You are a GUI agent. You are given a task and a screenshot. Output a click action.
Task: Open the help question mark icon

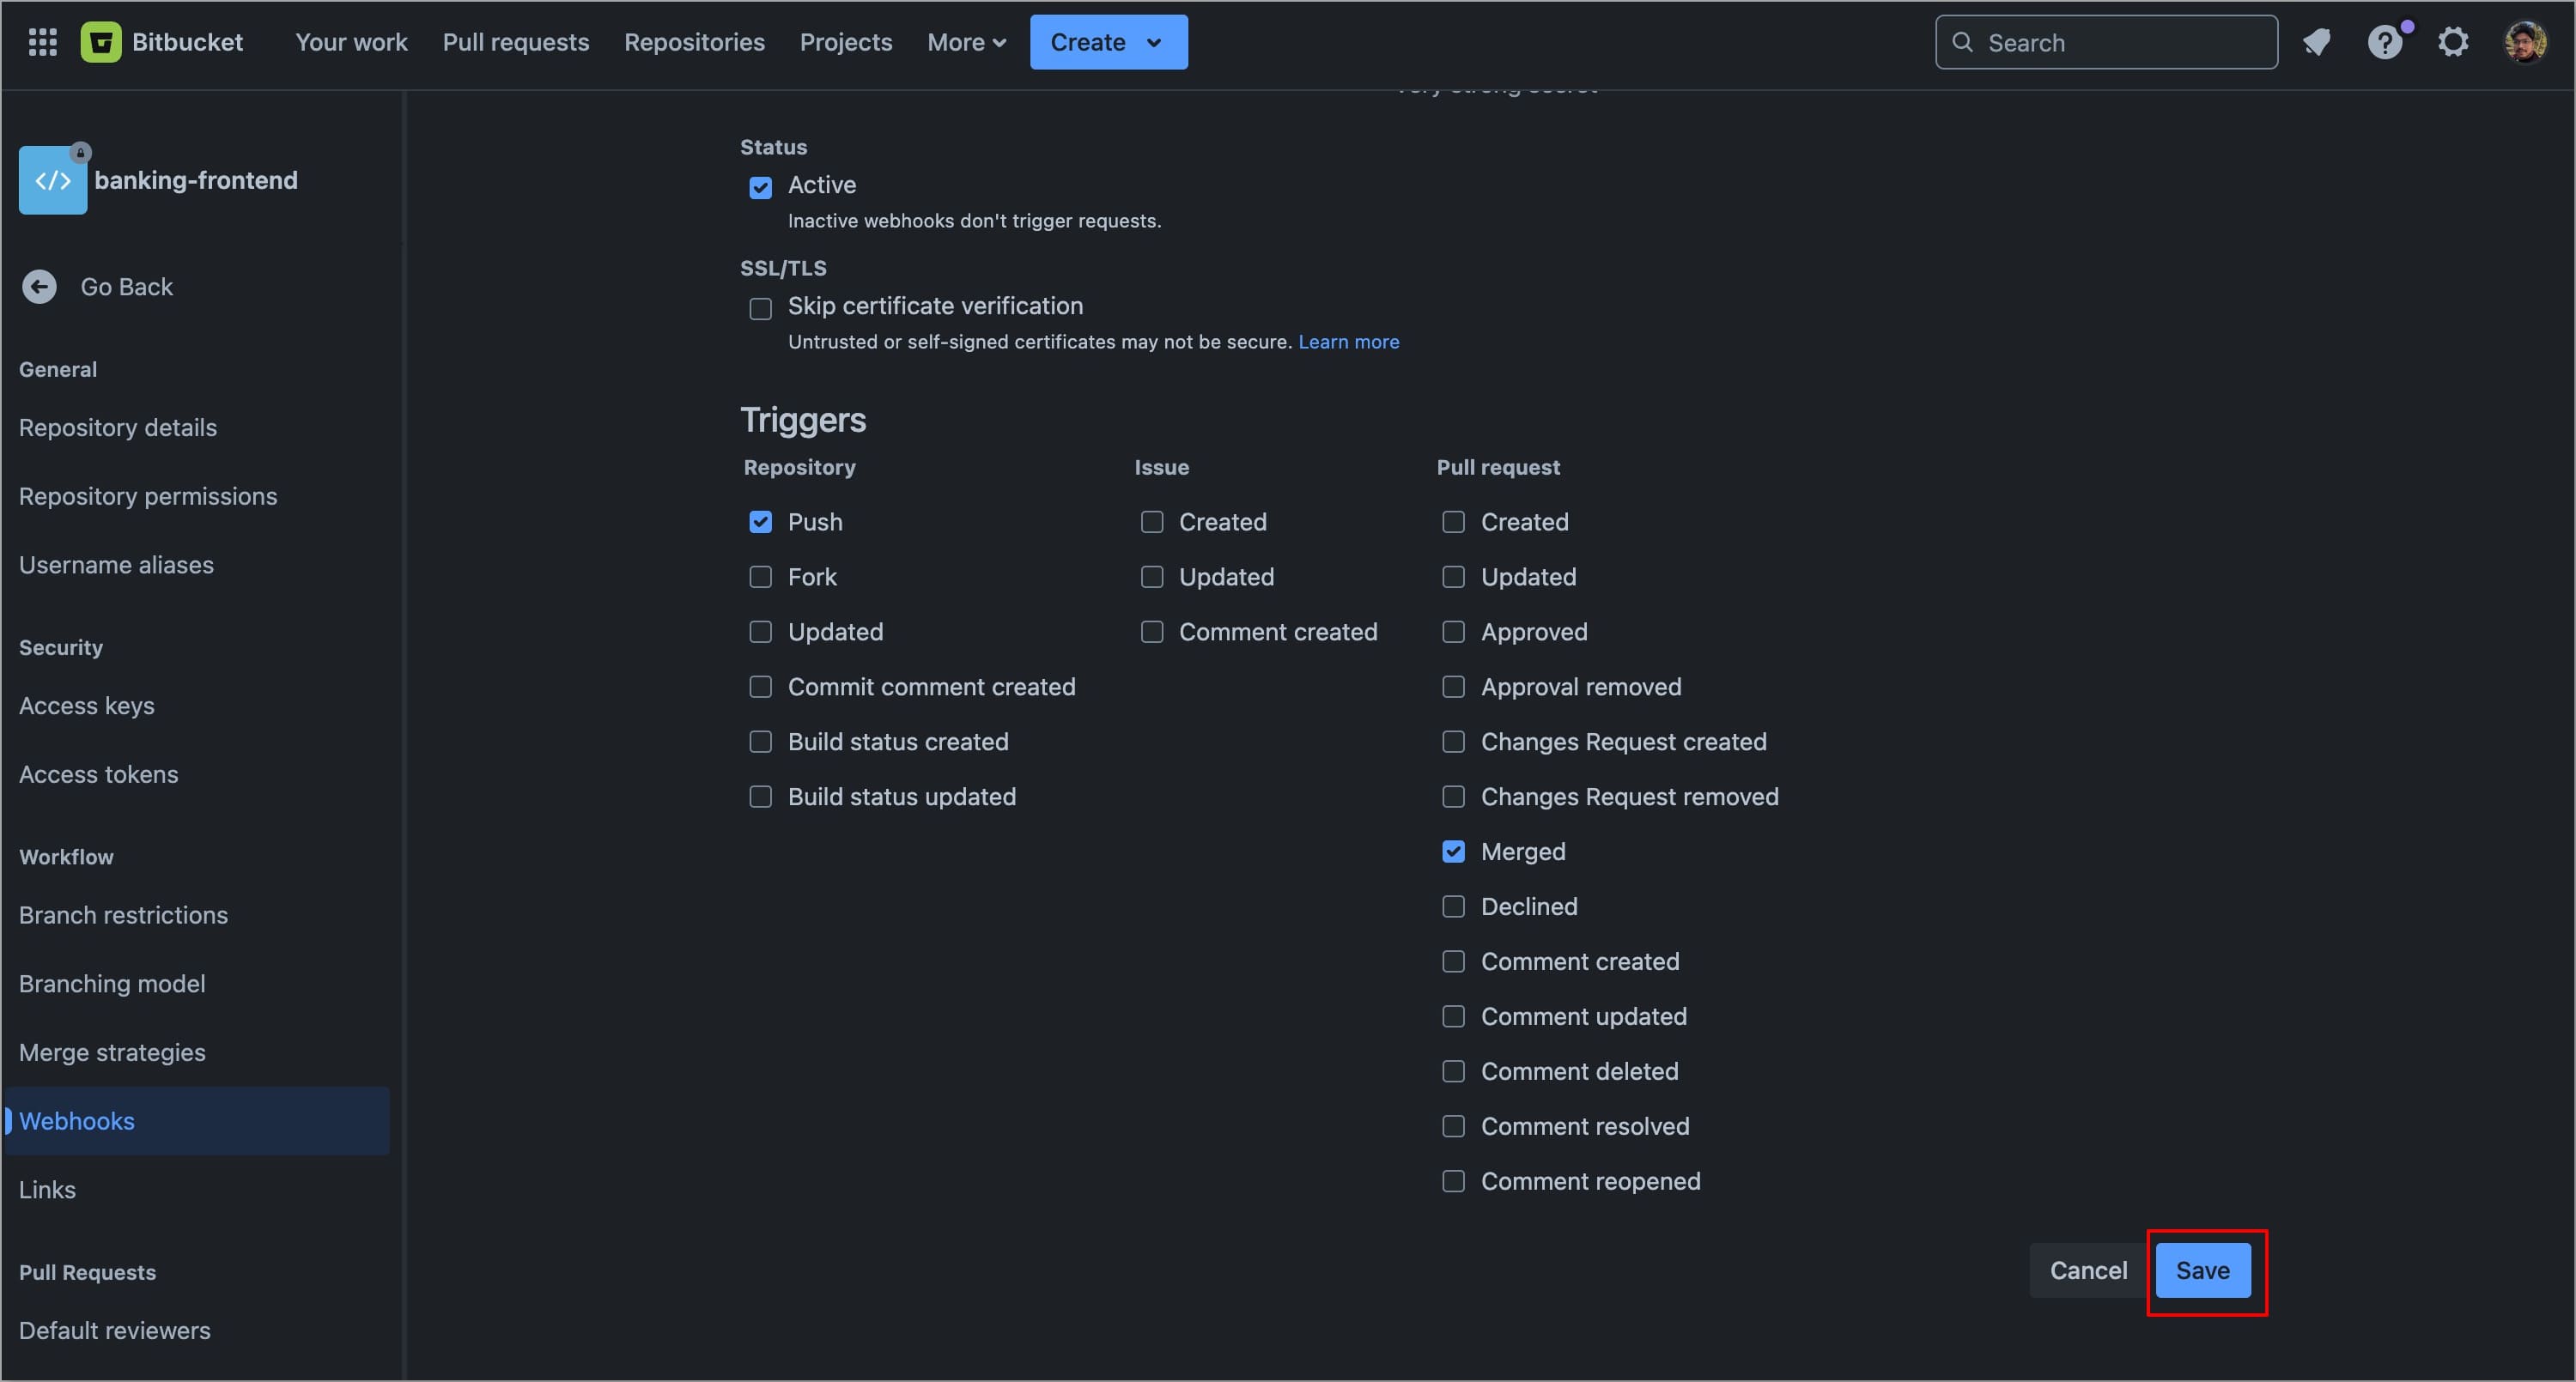point(2385,42)
